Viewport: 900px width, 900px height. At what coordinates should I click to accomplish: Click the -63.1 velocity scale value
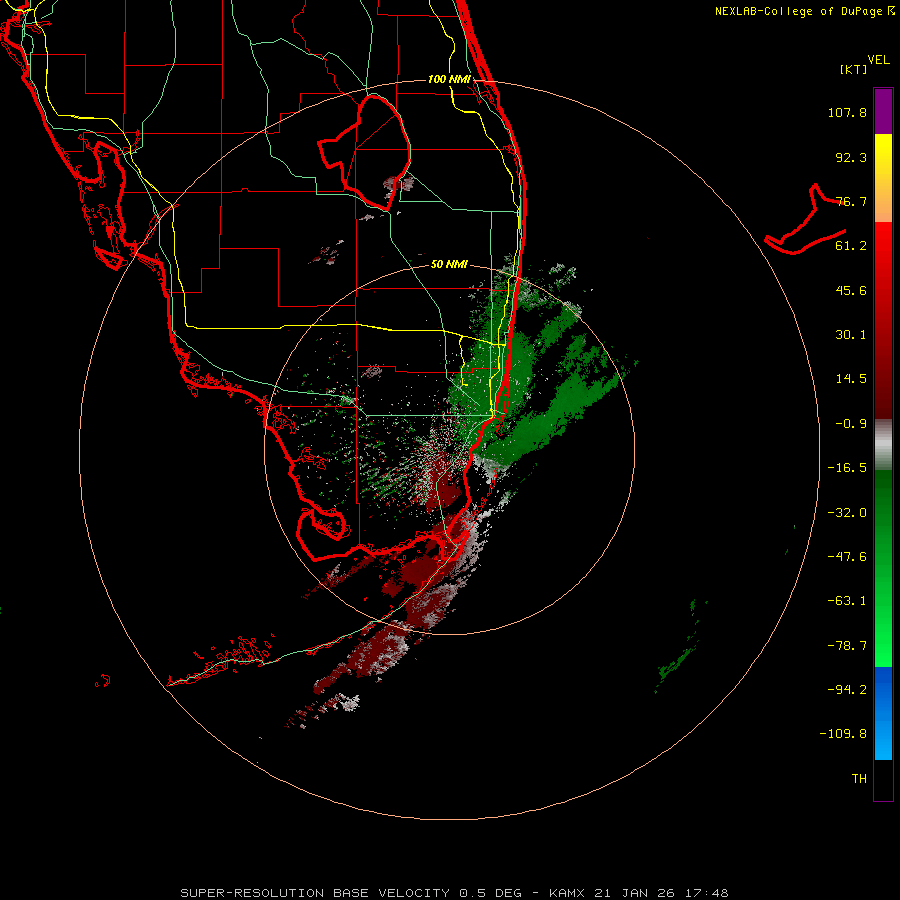(x=847, y=601)
